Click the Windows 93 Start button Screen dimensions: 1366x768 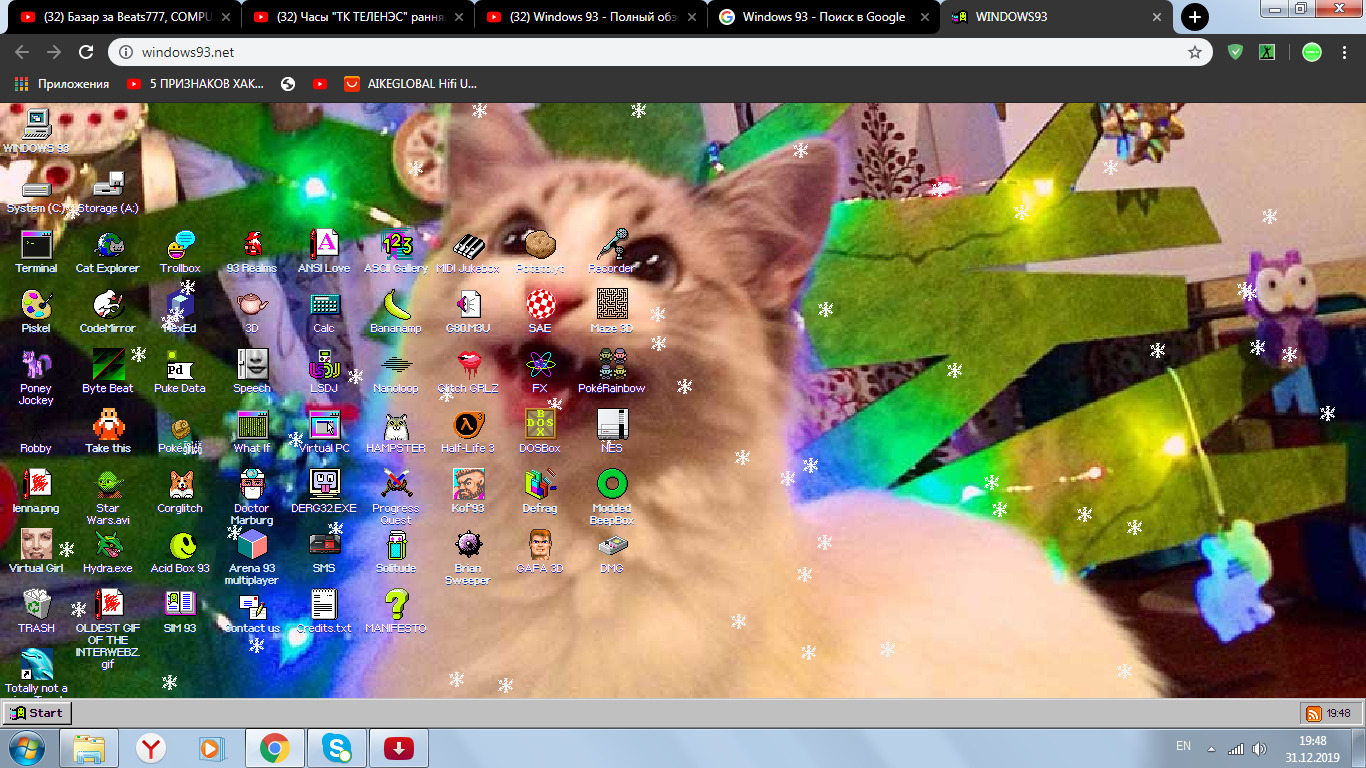(37, 713)
